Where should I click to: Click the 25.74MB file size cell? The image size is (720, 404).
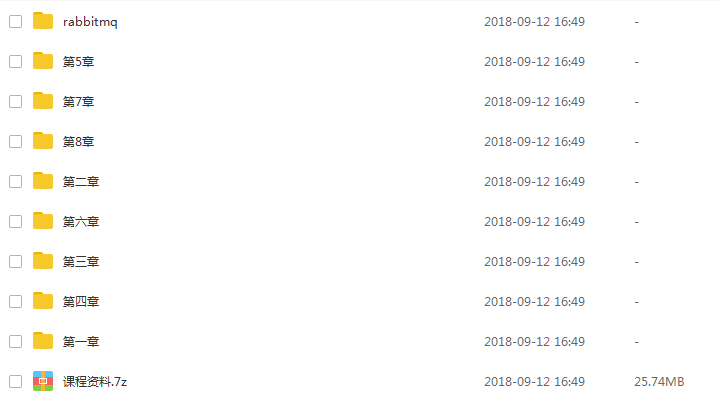click(659, 382)
